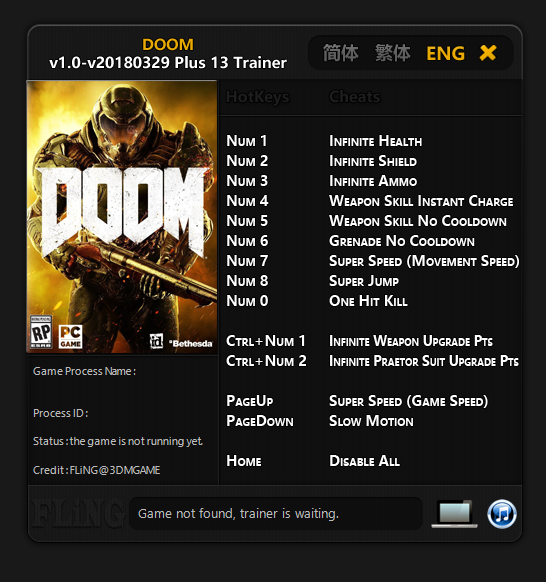Click the Cheats column header
546x582 pixels.
click(354, 97)
